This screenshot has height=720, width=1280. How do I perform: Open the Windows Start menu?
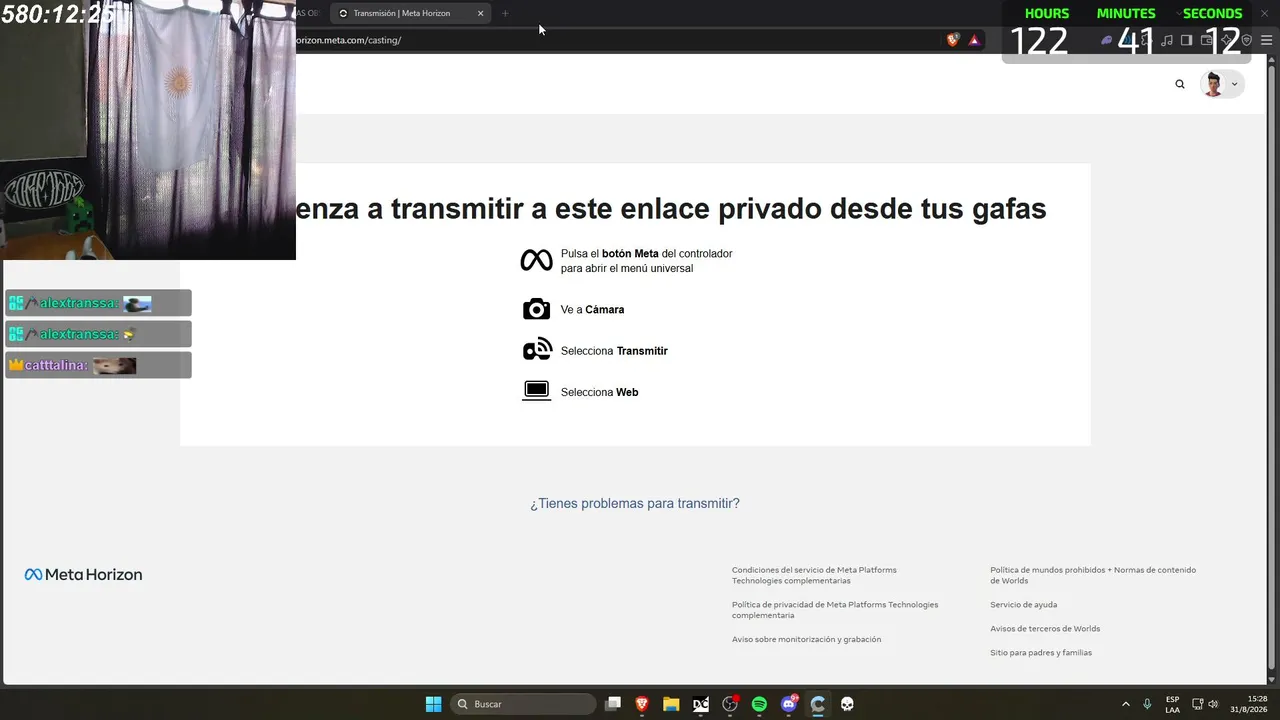(x=433, y=704)
